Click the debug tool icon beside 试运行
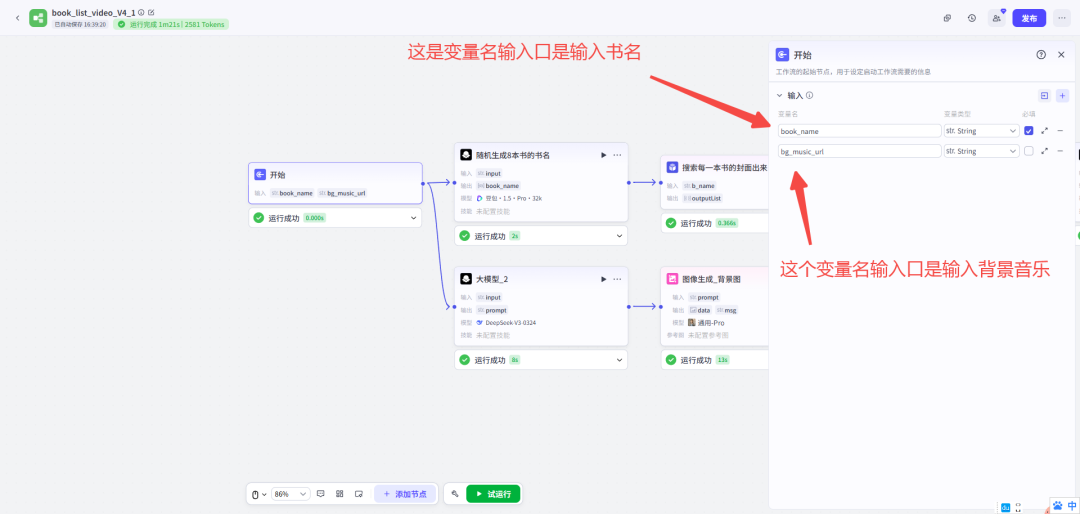Image resolution: width=1080 pixels, height=514 pixels. (x=455, y=494)
